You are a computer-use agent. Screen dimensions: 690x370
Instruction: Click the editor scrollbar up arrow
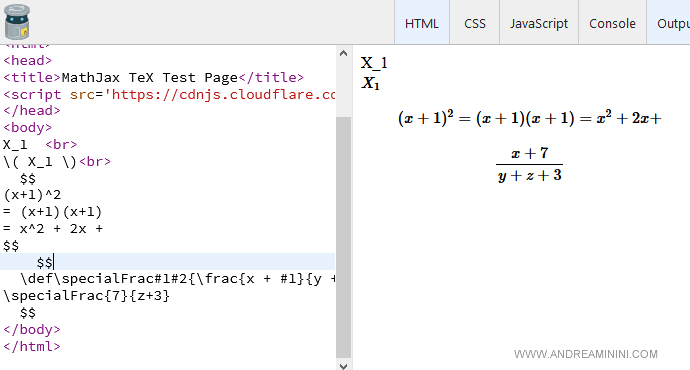click(343, 54)
